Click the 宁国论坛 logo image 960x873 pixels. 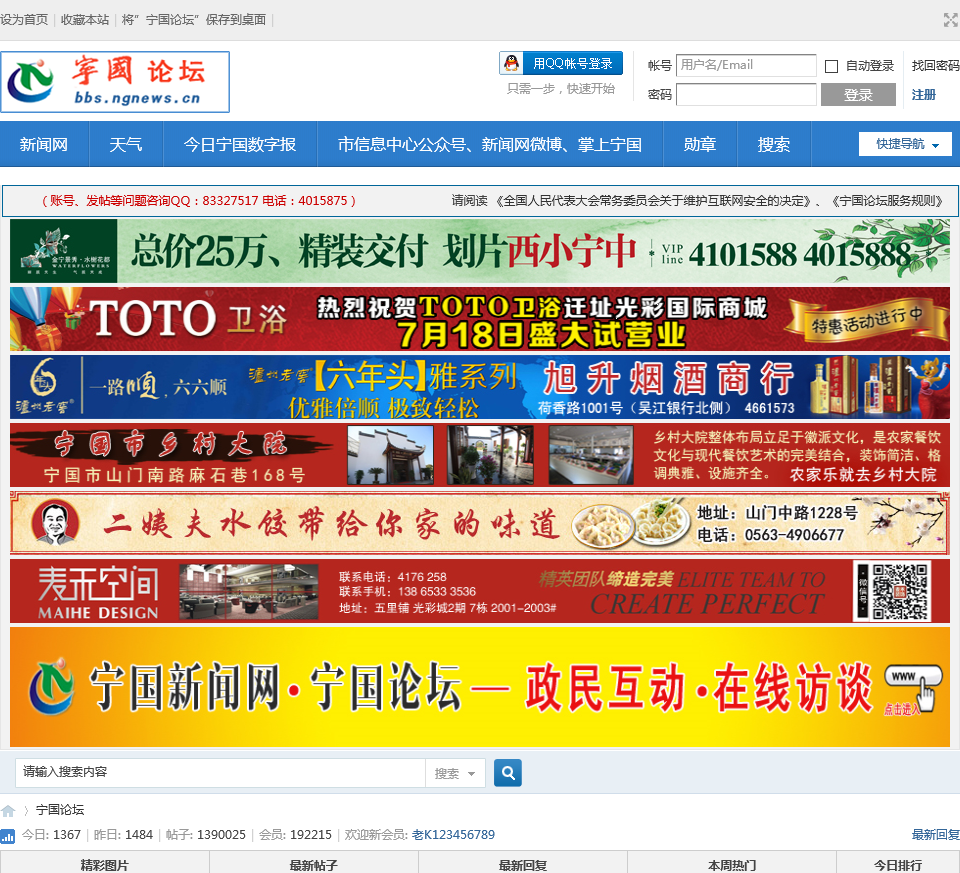tap(115, 82)
